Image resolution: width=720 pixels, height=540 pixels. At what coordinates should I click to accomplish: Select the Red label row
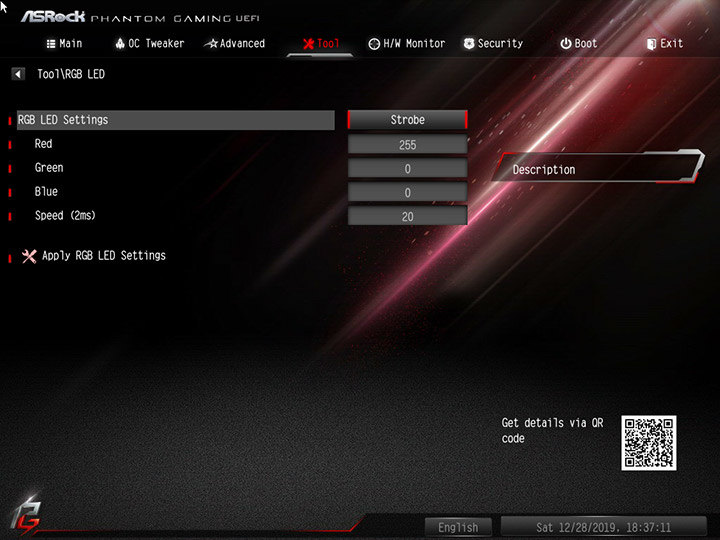pos(43,144)
